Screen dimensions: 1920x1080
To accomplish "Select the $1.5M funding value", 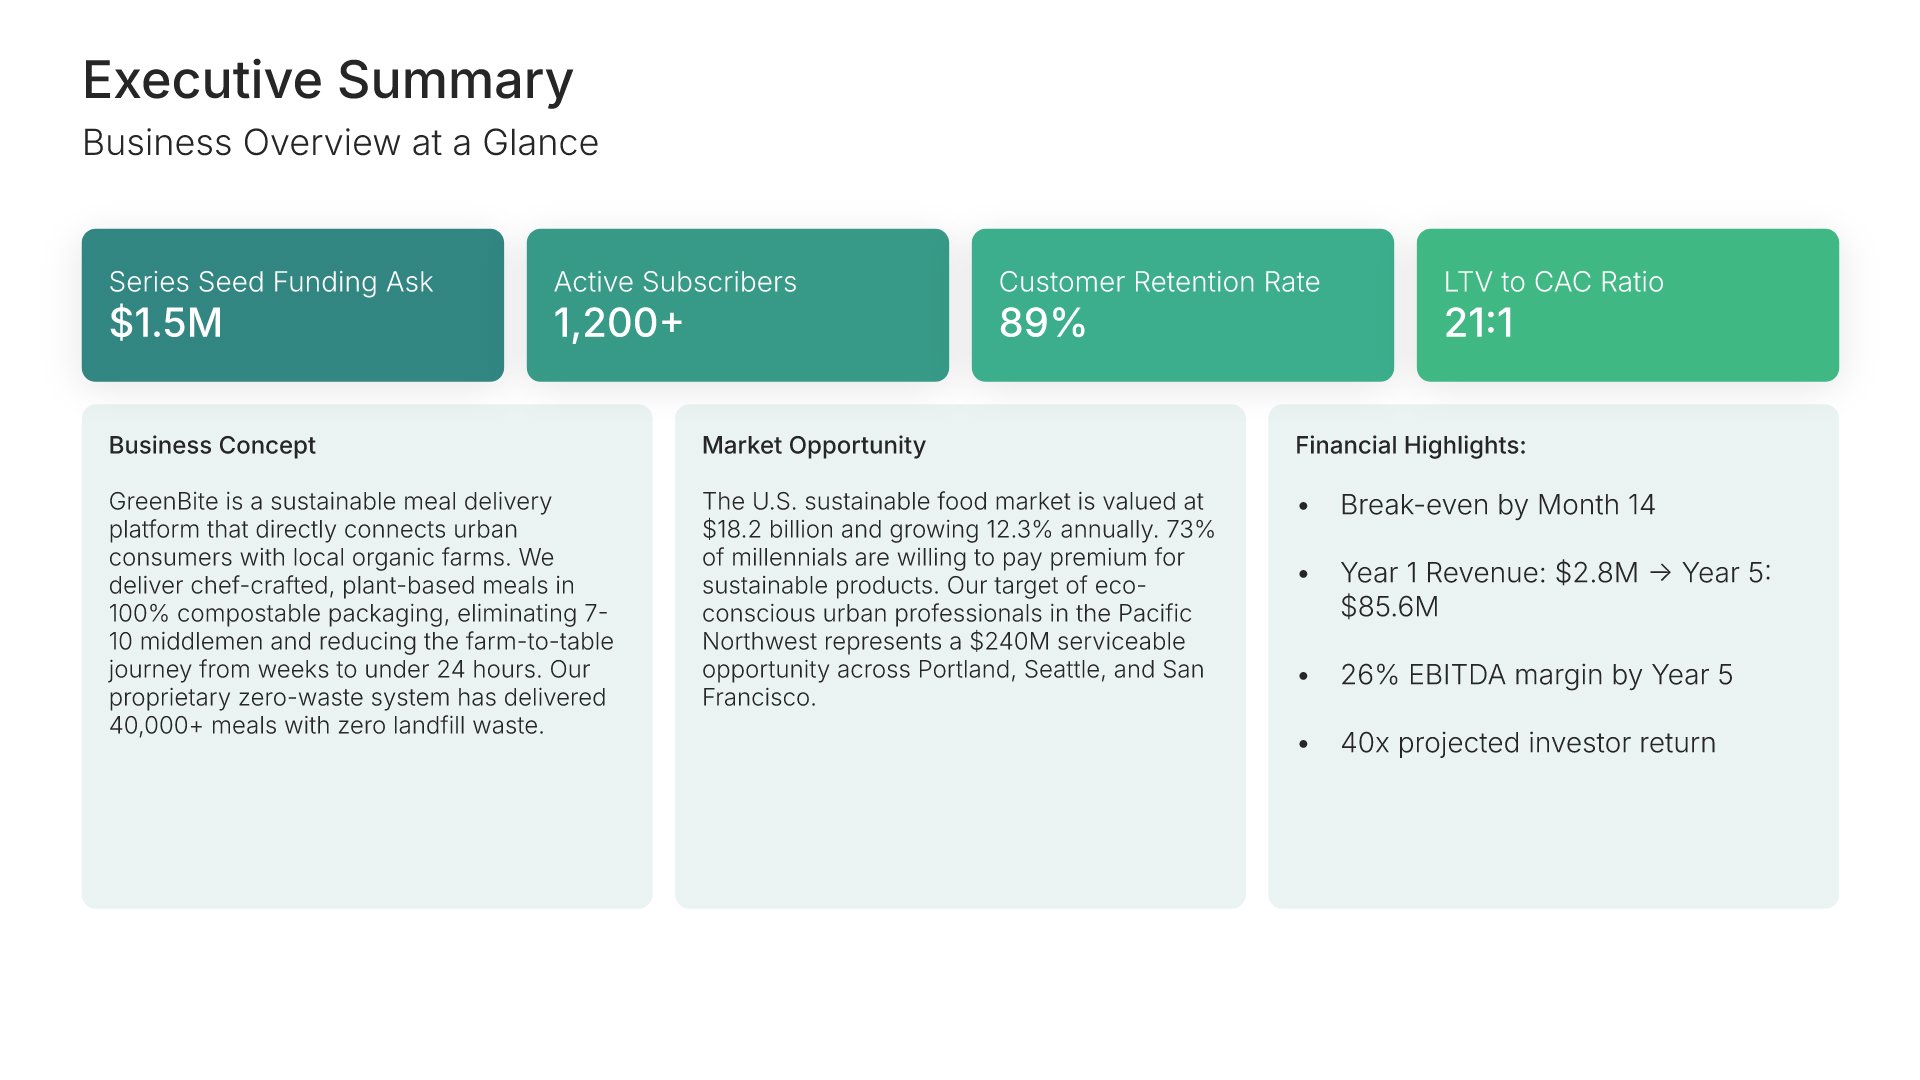I will pyautogui.click(x=166, y=323).
